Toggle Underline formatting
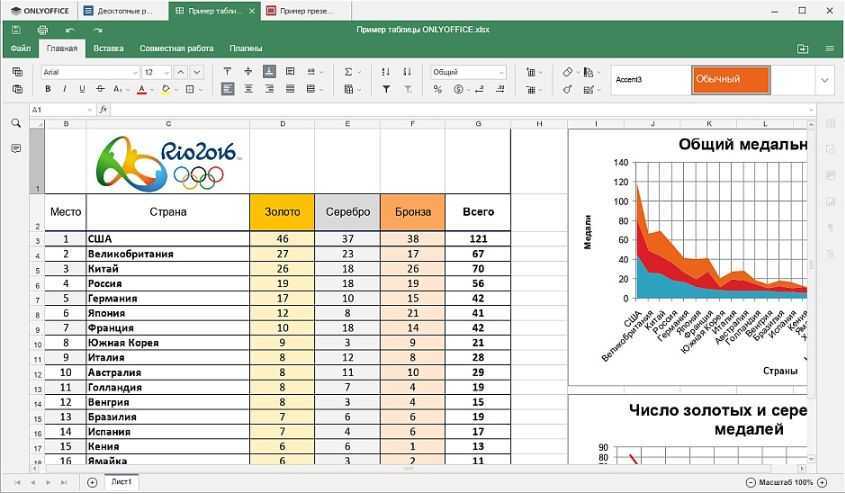Image resolution: width=845 pixels, height=494 pixels. 82,89
